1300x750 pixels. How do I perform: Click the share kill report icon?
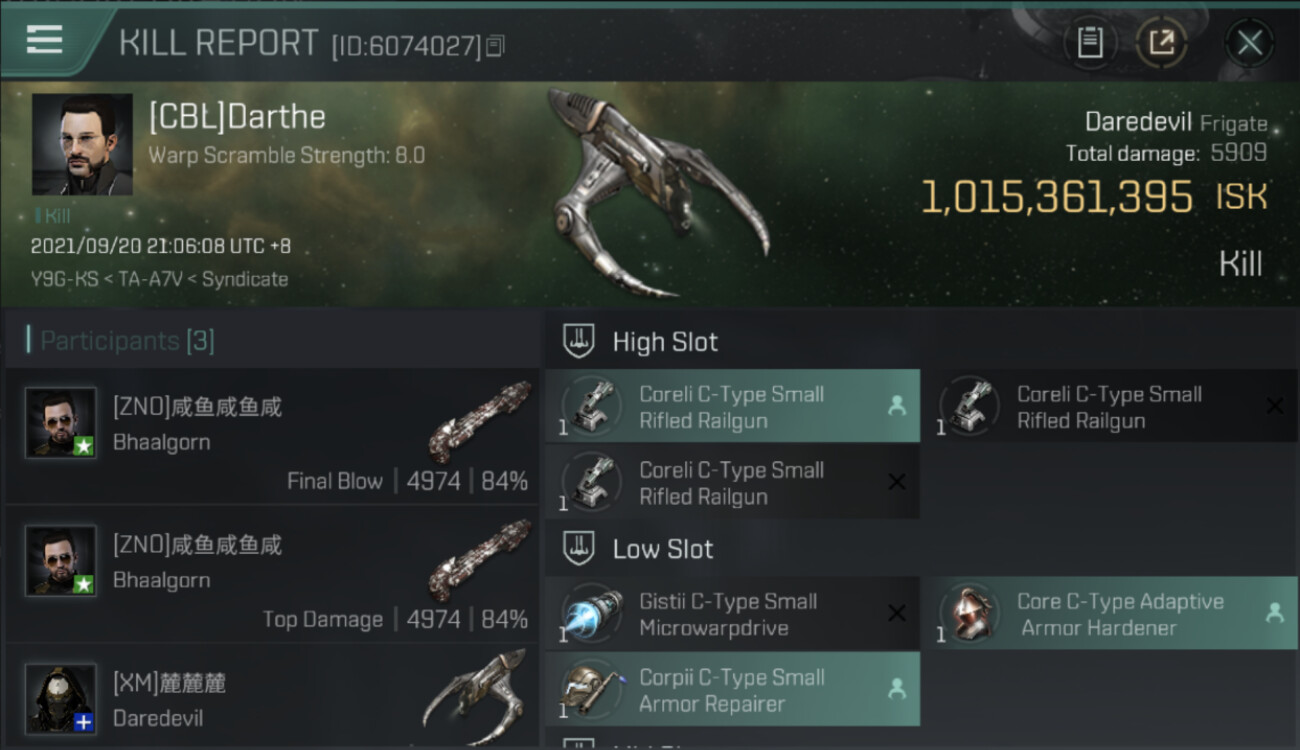[x=1161, y=42]
